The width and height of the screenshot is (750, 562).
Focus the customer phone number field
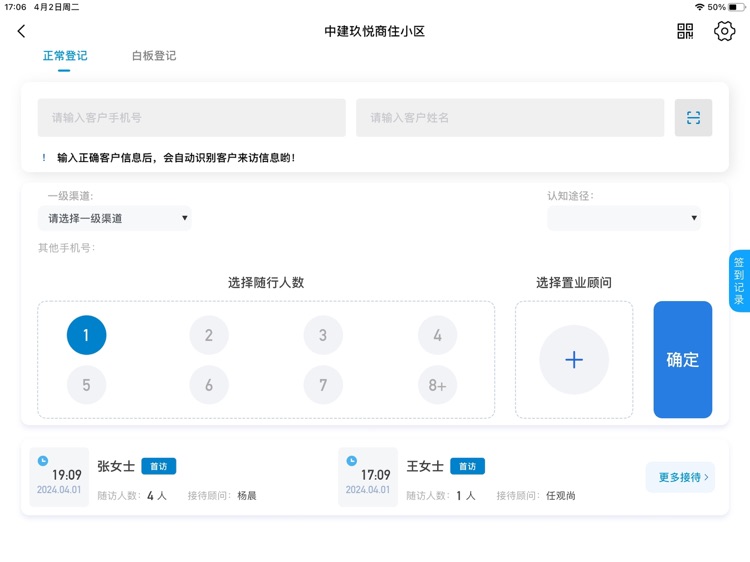192,118
